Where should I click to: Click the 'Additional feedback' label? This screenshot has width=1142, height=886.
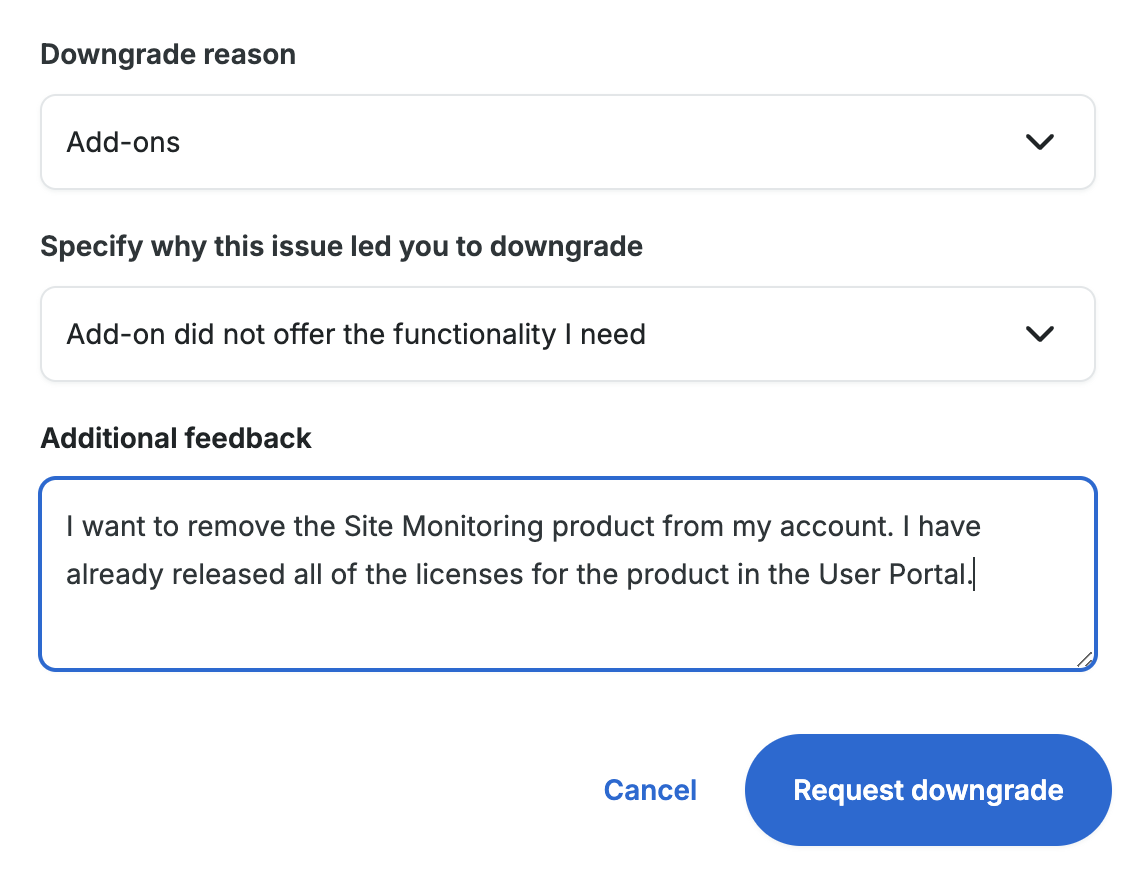coord(176,438)
